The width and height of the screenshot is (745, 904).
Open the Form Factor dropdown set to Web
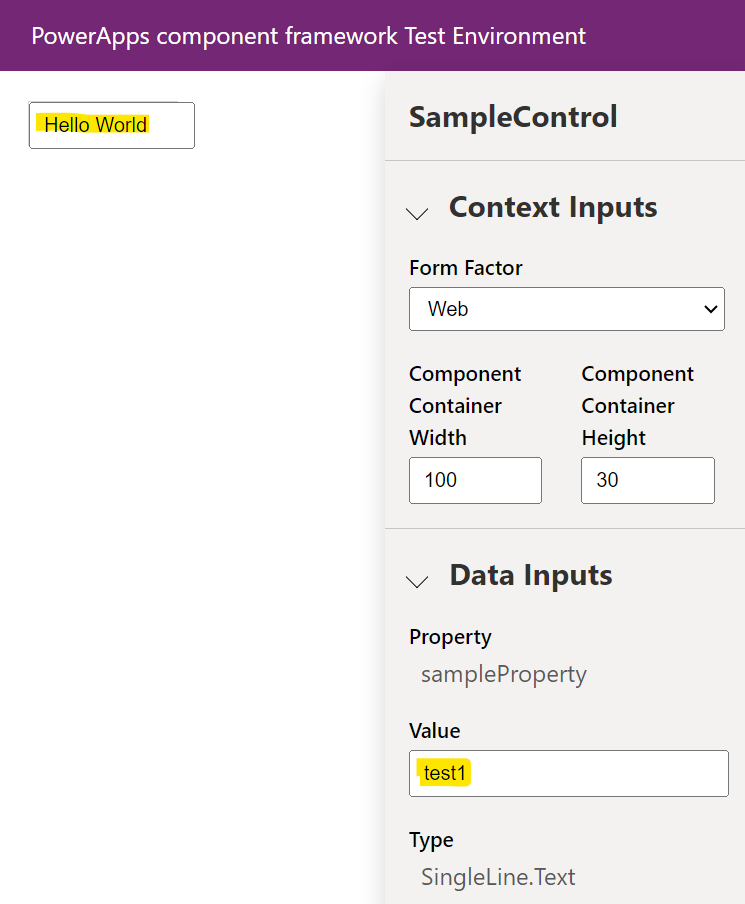(x=566, y=309)
